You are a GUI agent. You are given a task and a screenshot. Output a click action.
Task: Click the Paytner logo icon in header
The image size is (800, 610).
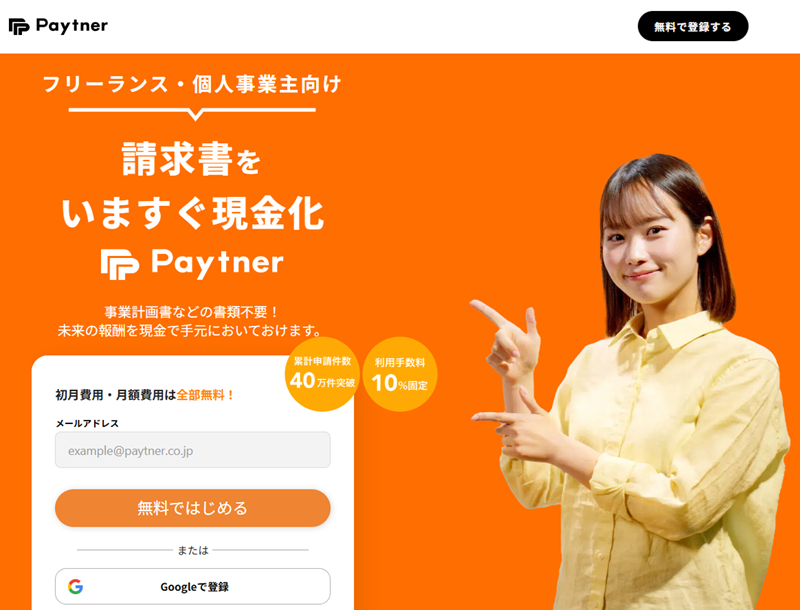19,27
